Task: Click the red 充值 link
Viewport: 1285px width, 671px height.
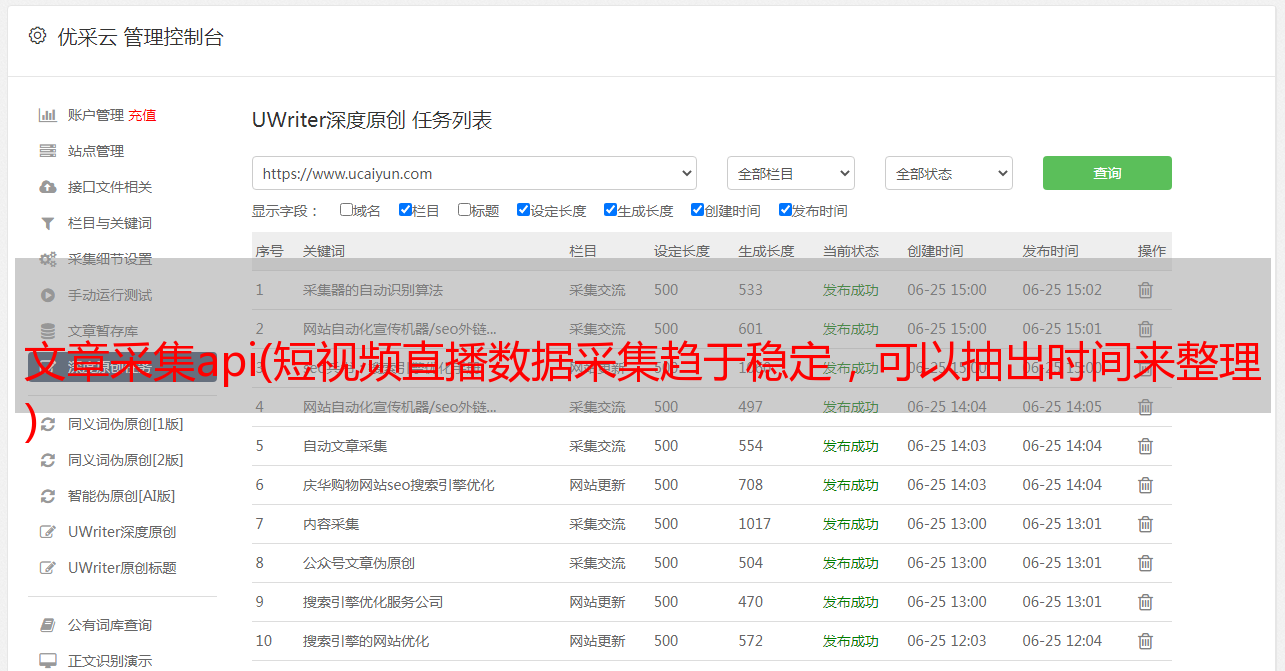Action: pos(142,115)
